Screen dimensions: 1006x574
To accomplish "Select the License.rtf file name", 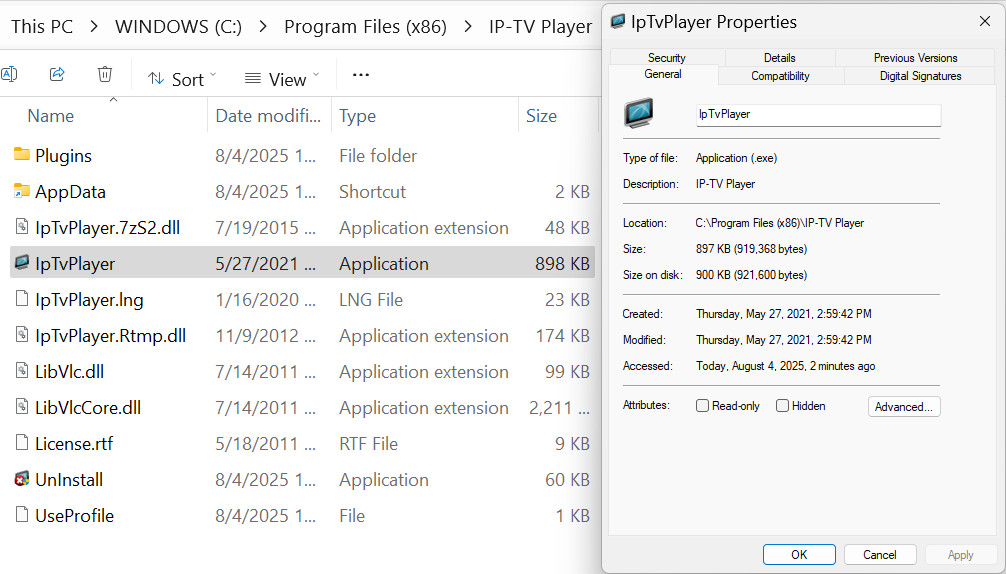I will point(74,443).
